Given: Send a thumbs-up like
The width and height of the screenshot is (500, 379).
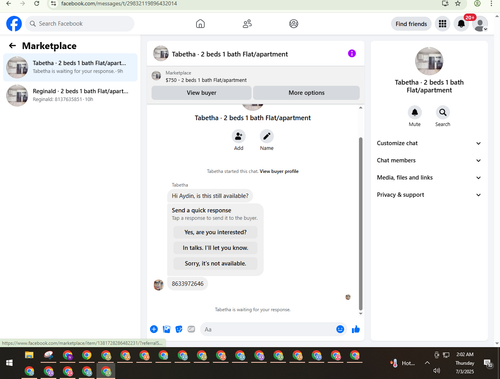Looking at the screenshot, I should [356, 329].
